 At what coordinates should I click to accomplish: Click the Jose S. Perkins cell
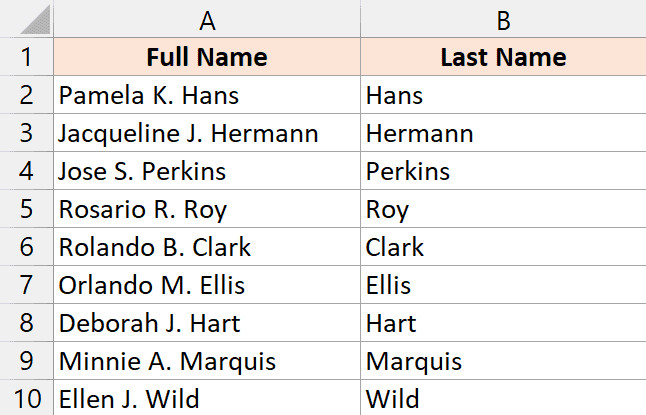click(x=207, y=172)
